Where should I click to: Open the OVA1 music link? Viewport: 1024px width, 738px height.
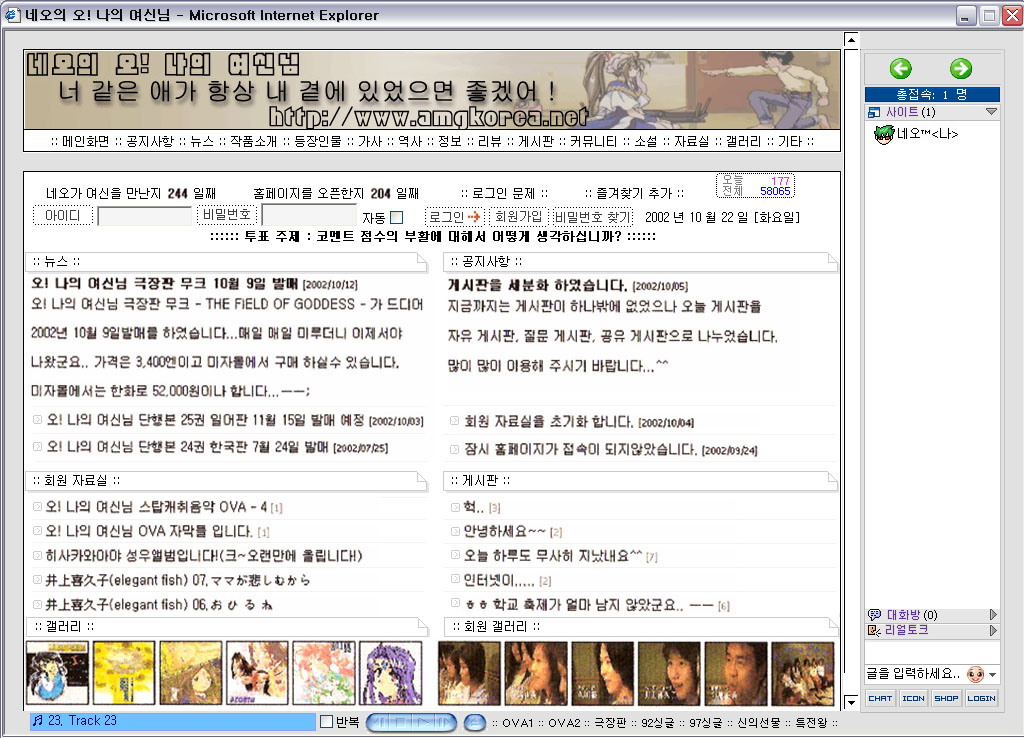(518, 722)
